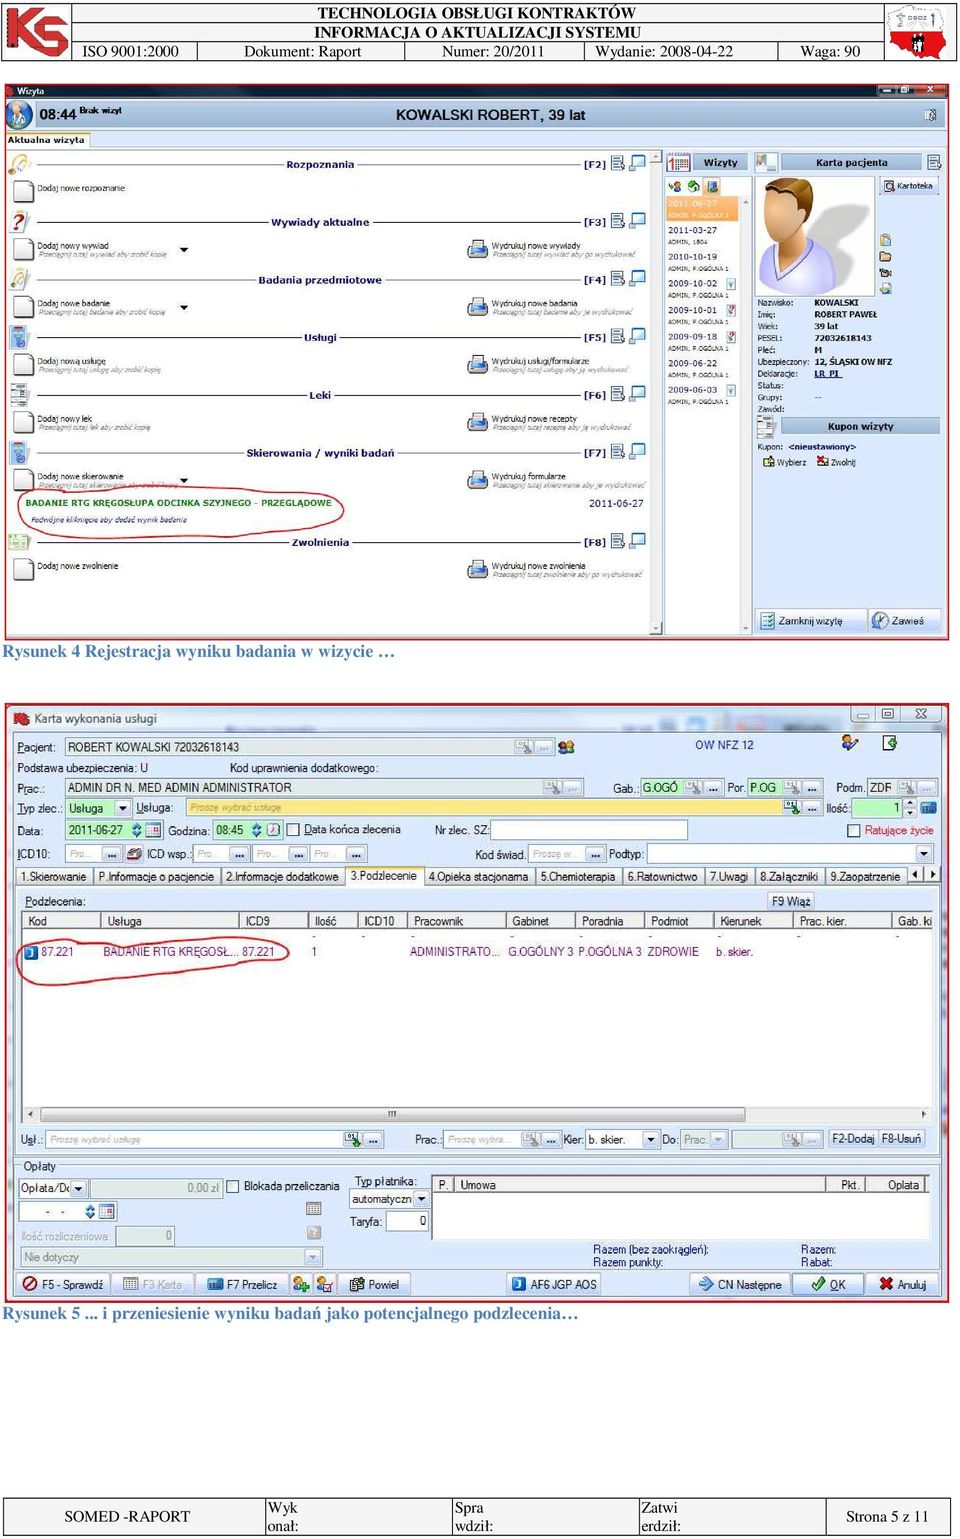Click the calendar icon next to Wizyty

click(x=679, y=162)
